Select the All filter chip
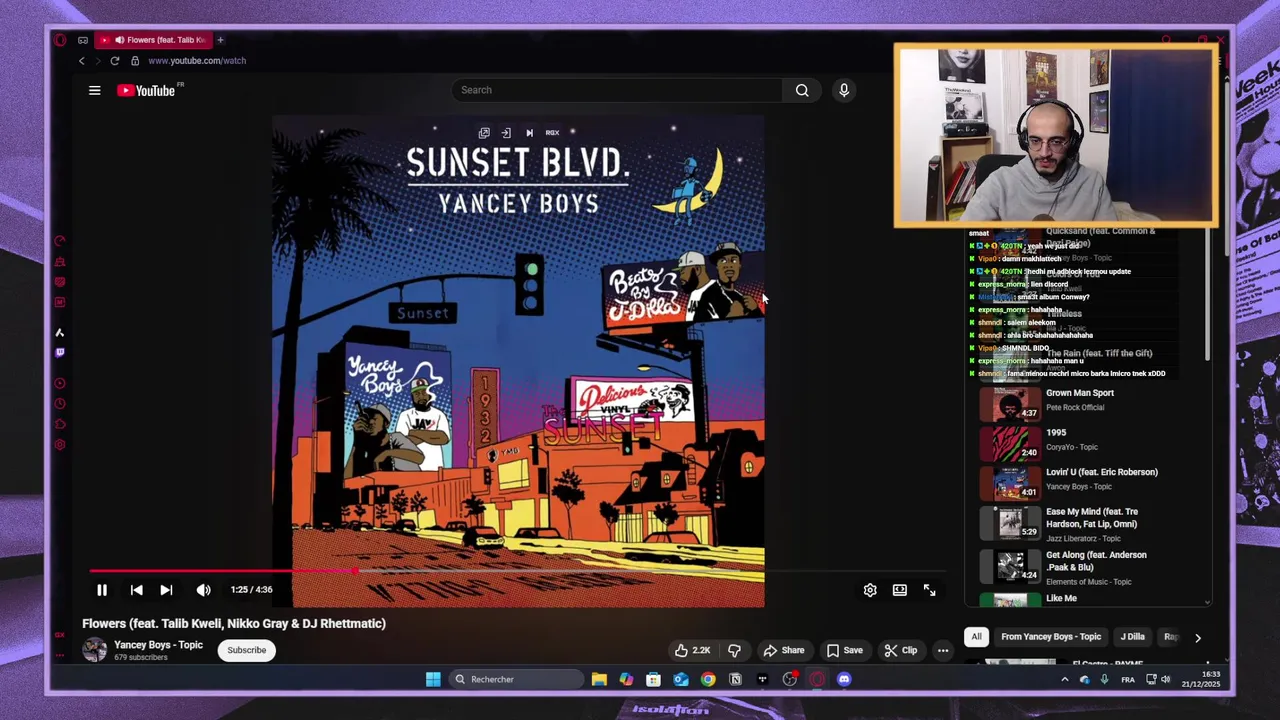Screen dimensions: 1280x720 [x=976, y=637]
